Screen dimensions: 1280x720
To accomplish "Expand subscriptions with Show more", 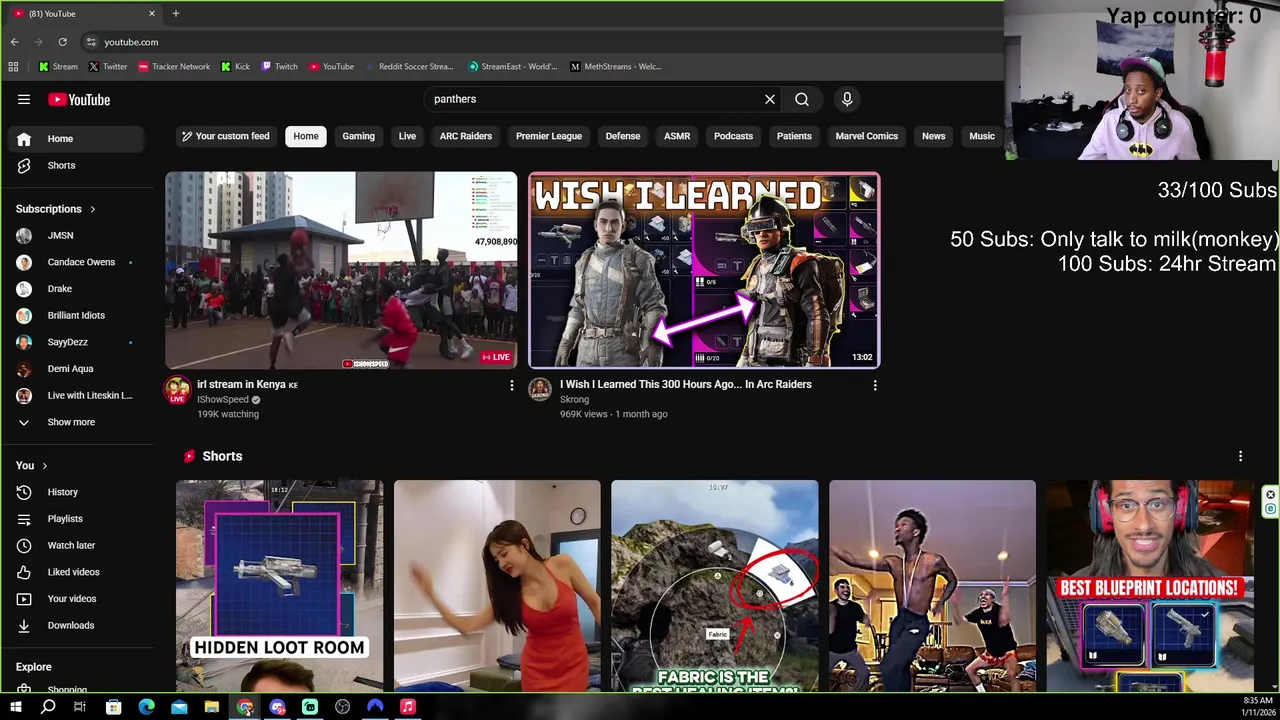I will [x=76, y=422].
